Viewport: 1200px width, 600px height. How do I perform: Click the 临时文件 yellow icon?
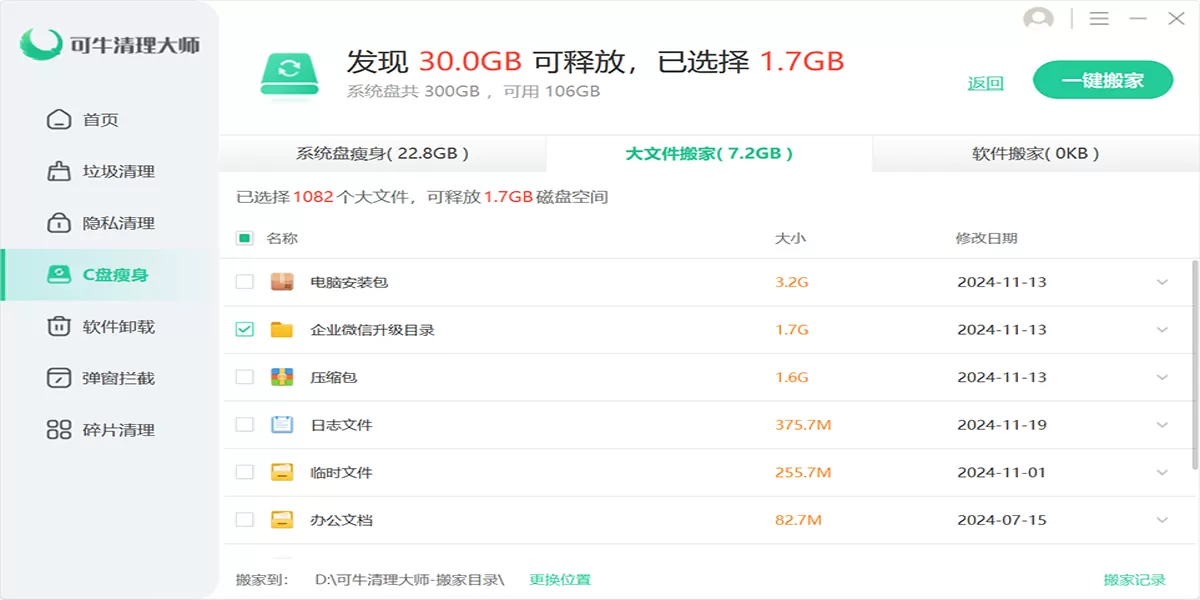pyautogui.click(x=282, y=472)
